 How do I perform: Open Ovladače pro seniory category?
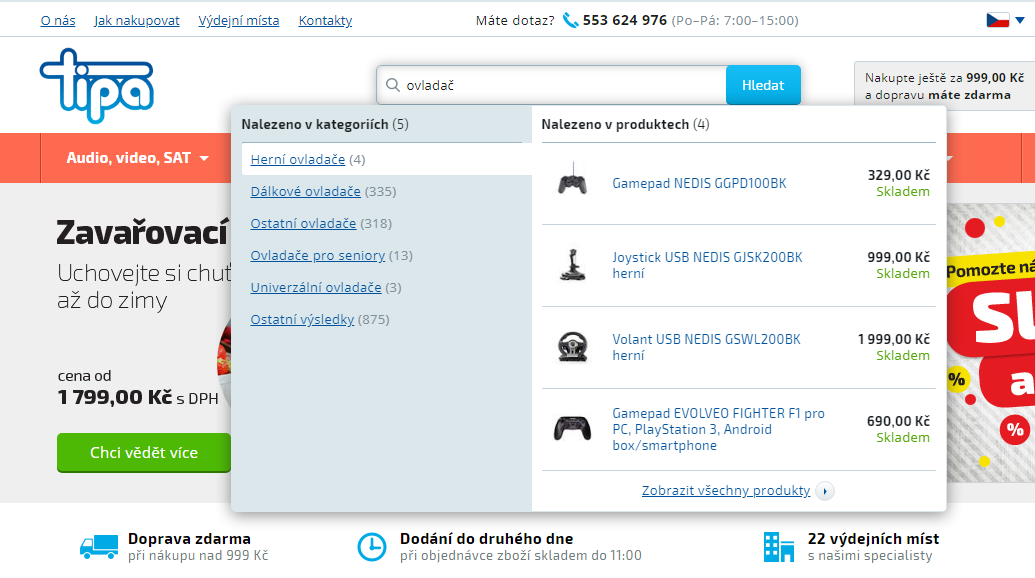coord(317,255)
